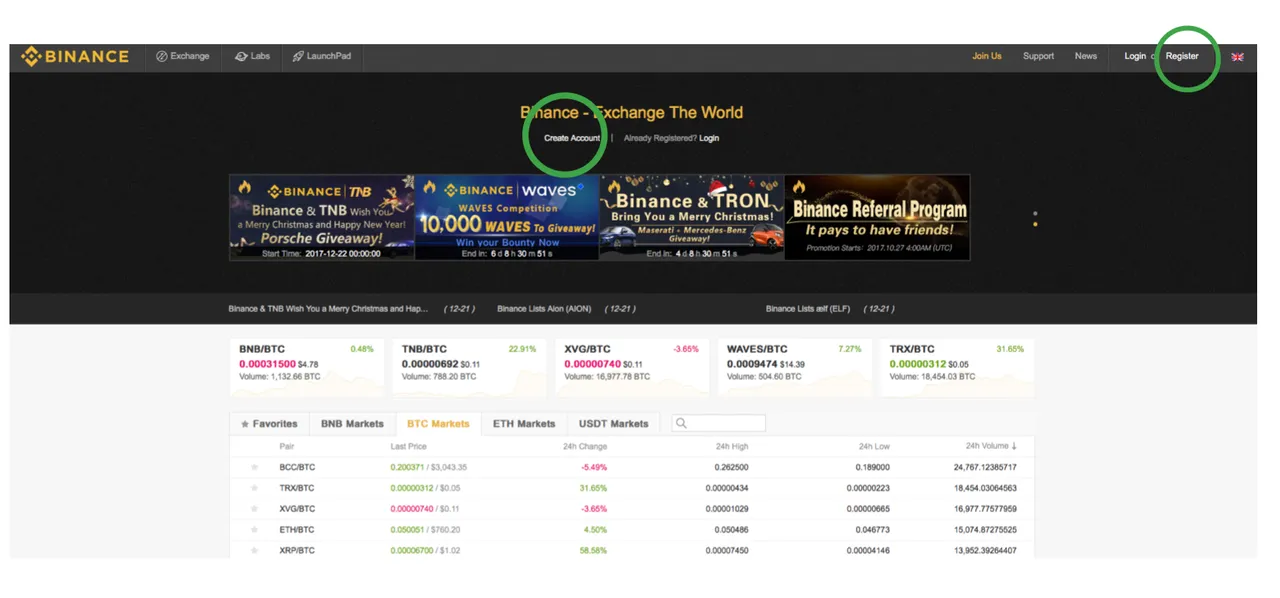
Task: Open the BCC/BTC pair row
Action: (x=632, y=467)
